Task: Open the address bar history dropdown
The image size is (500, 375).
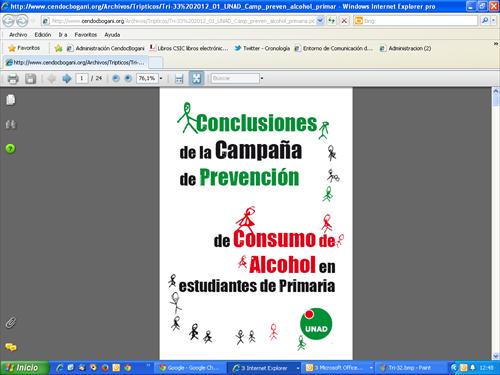Action: coord(320,21)
